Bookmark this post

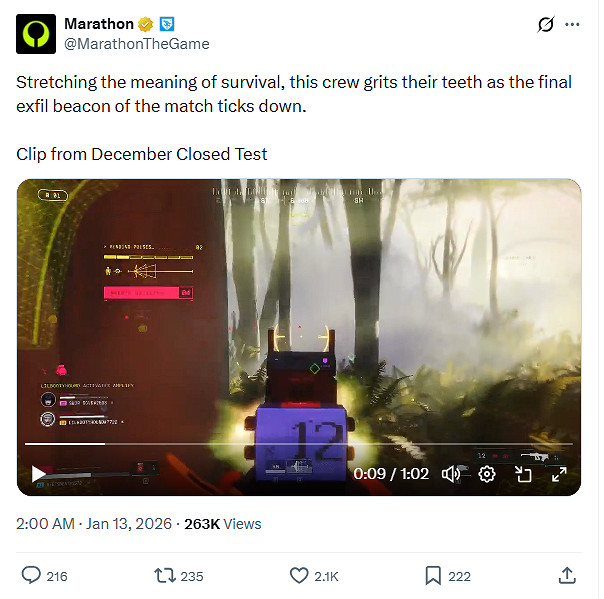[x=433, y=576]
